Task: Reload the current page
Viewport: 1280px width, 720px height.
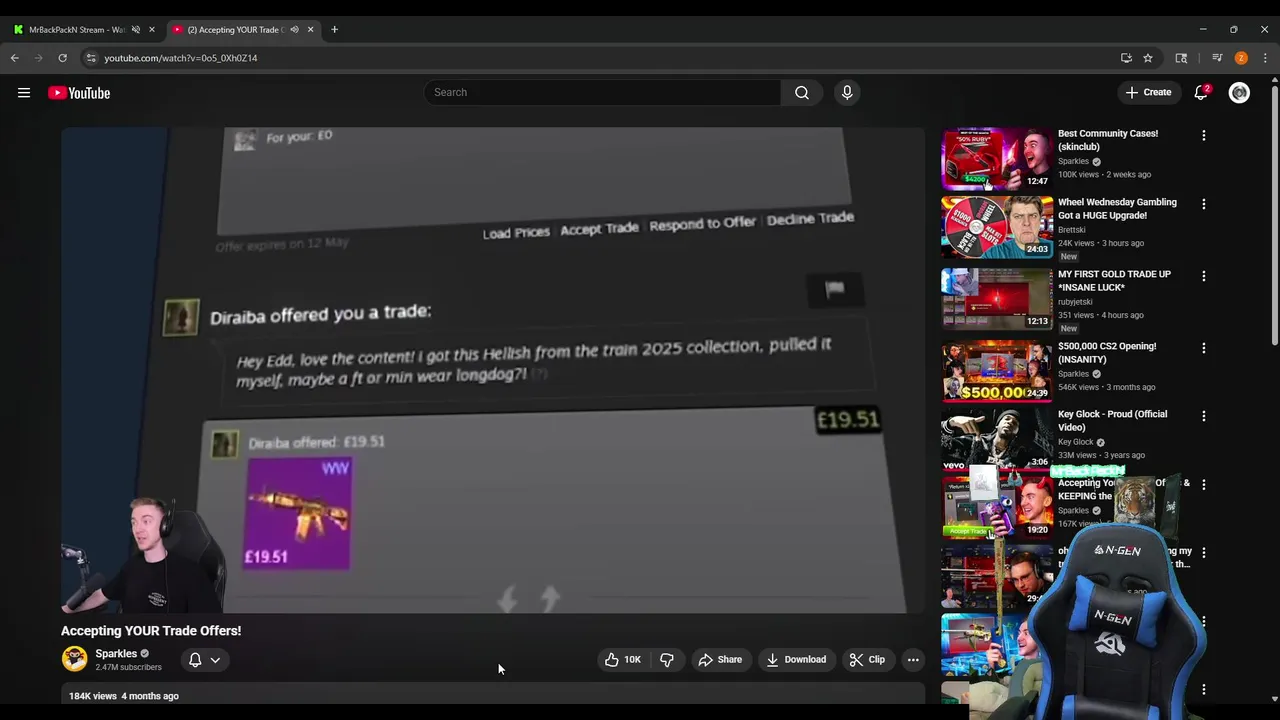Action: pos(62,58)
